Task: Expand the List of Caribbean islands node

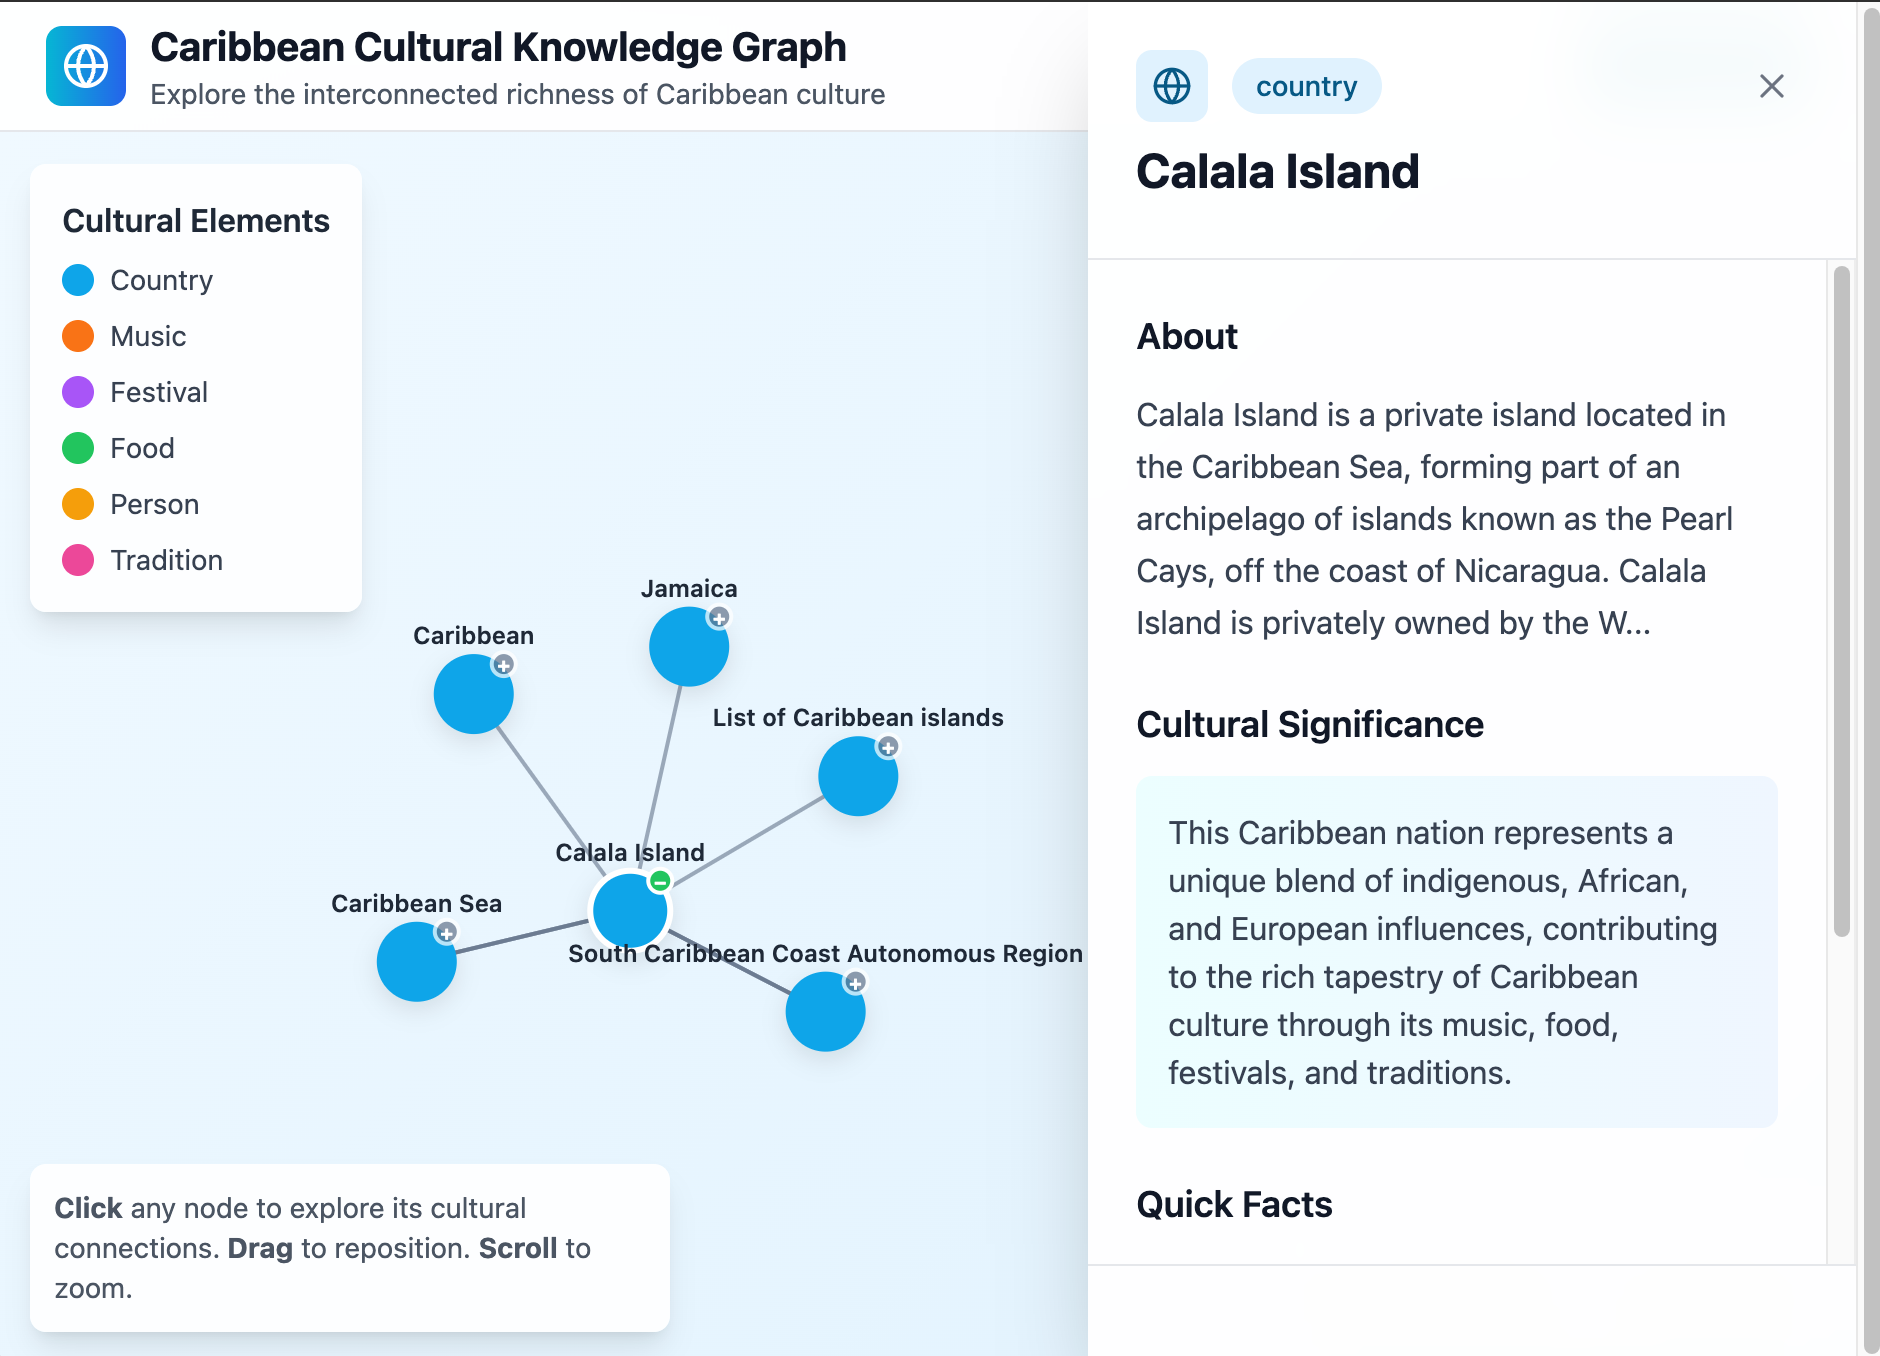Action: (888, 747)
